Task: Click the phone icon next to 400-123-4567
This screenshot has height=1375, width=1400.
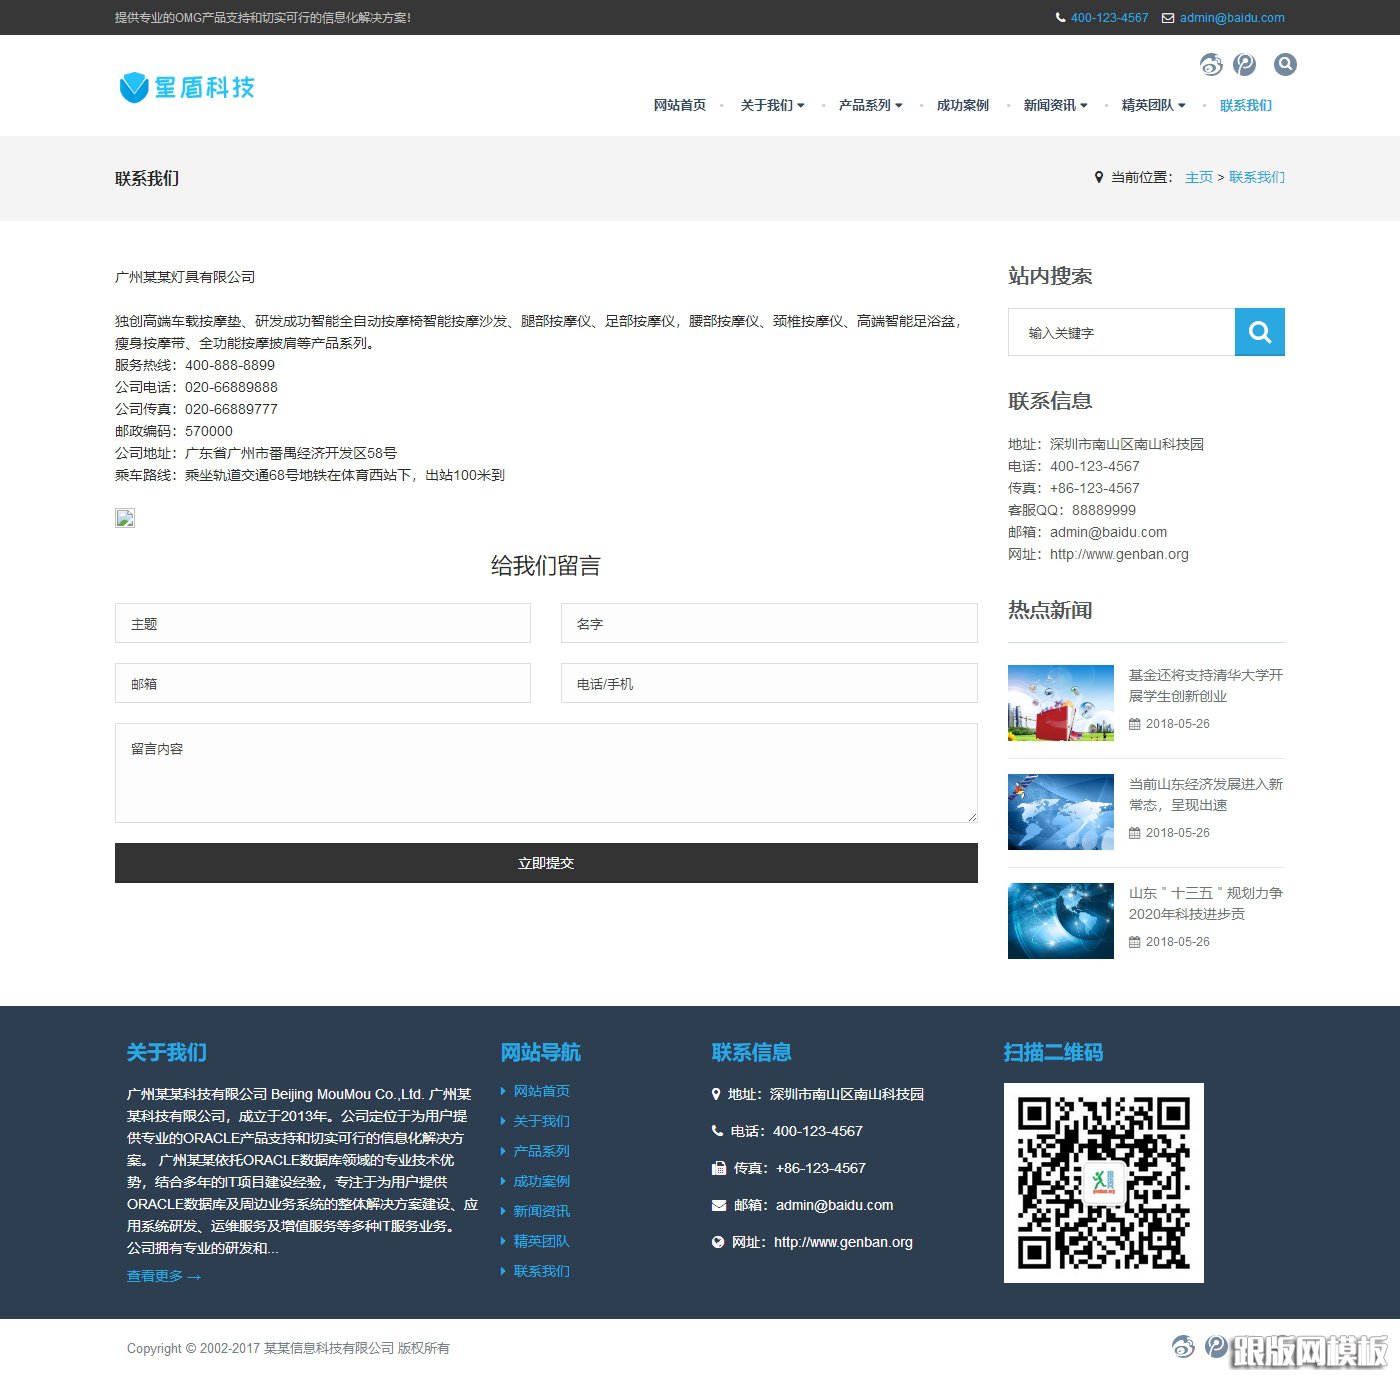Action: (x=716, y=1131)
